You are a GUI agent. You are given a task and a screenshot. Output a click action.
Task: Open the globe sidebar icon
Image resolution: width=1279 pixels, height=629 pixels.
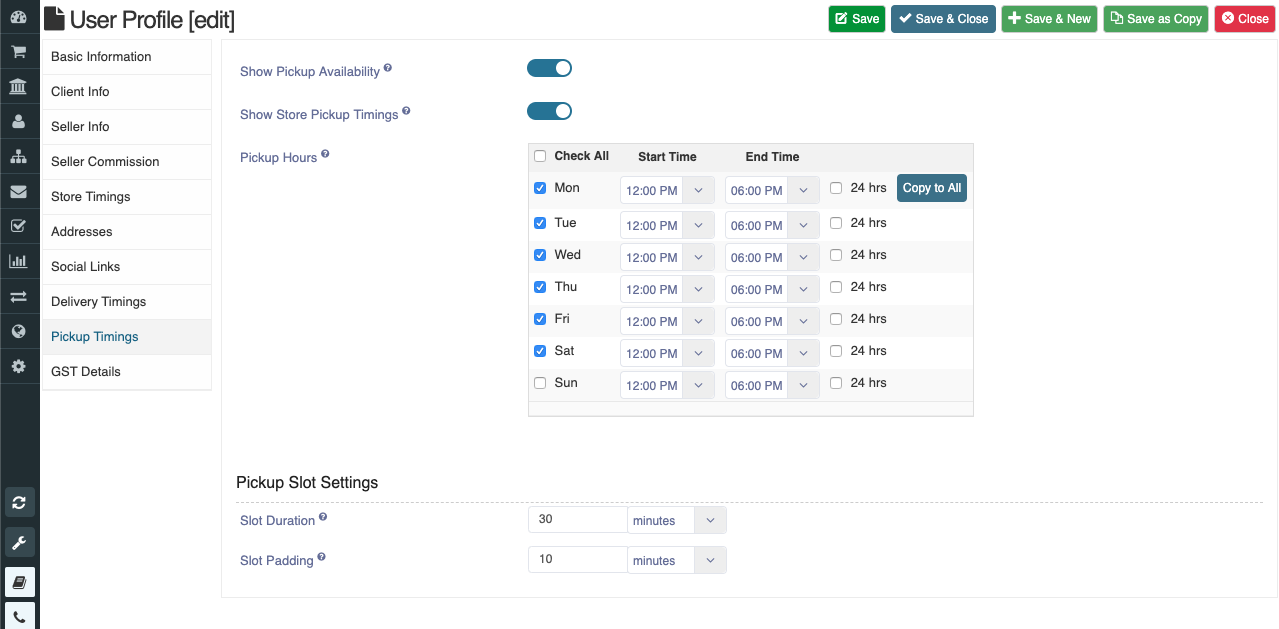coord(18,331)
